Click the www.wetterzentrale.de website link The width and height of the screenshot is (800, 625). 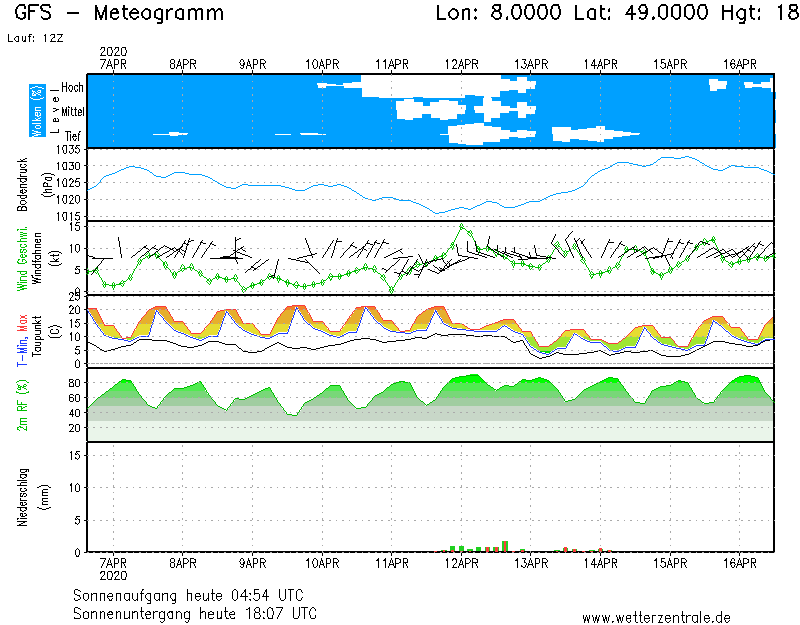[x=656, y=617]
